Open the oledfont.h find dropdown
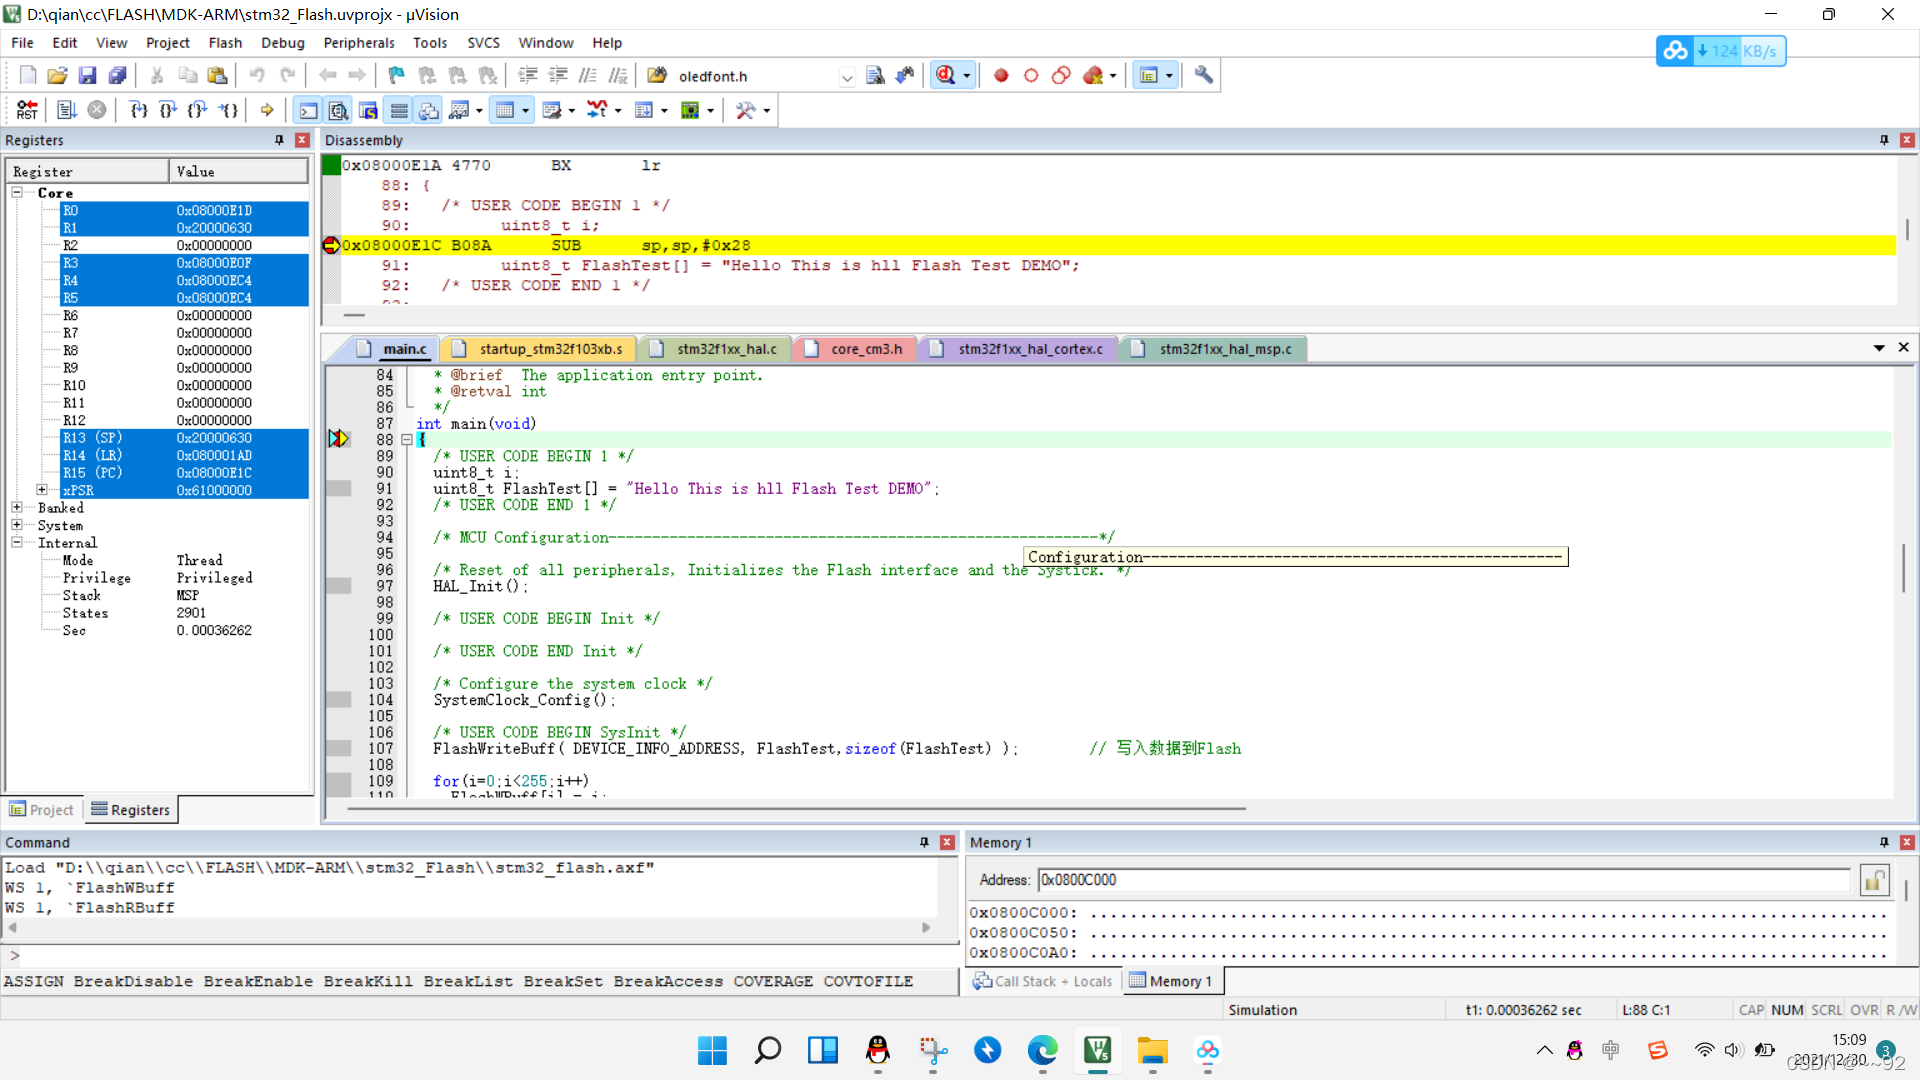This screenshot has width=1920, height=1080. click(x=847, y=76)
